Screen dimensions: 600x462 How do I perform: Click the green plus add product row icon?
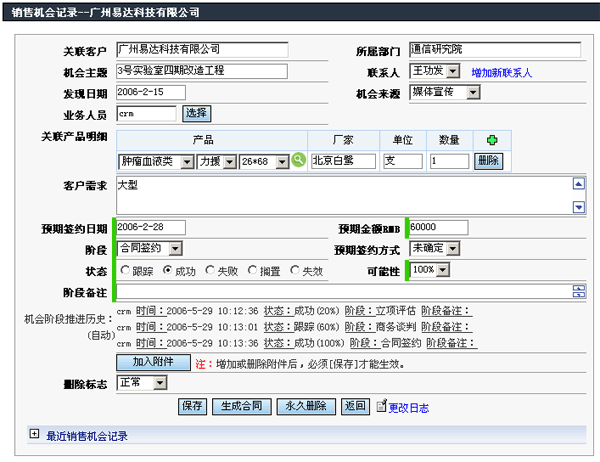(492, 140)
